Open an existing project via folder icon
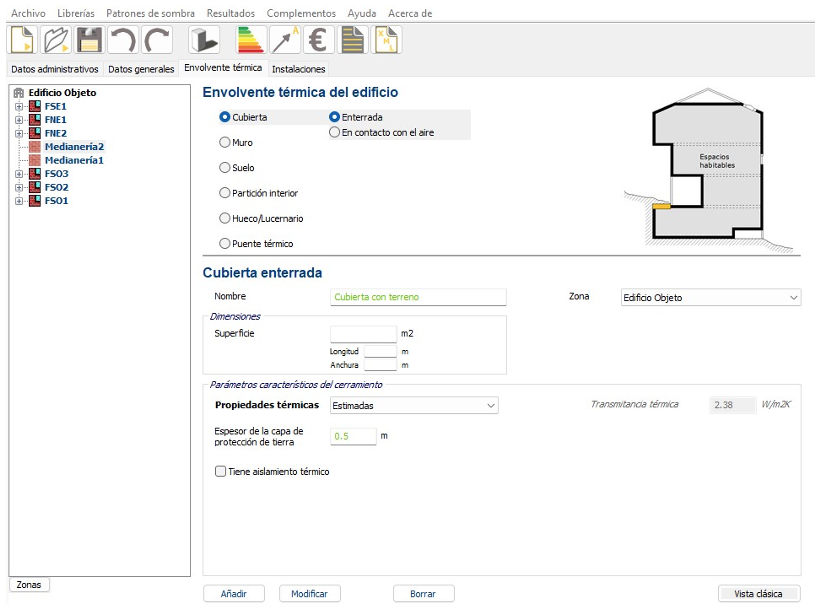822x614 pixels. [56, 40]
